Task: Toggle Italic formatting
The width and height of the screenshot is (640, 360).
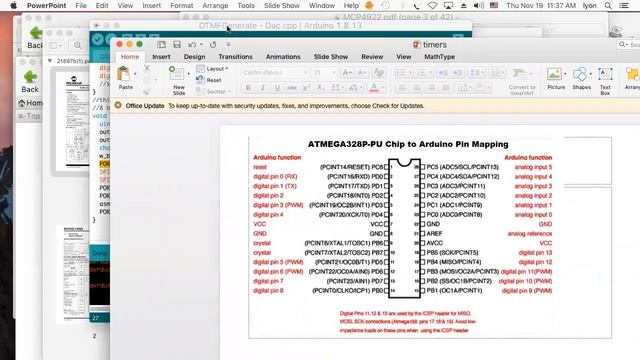Action: [263, 87]
